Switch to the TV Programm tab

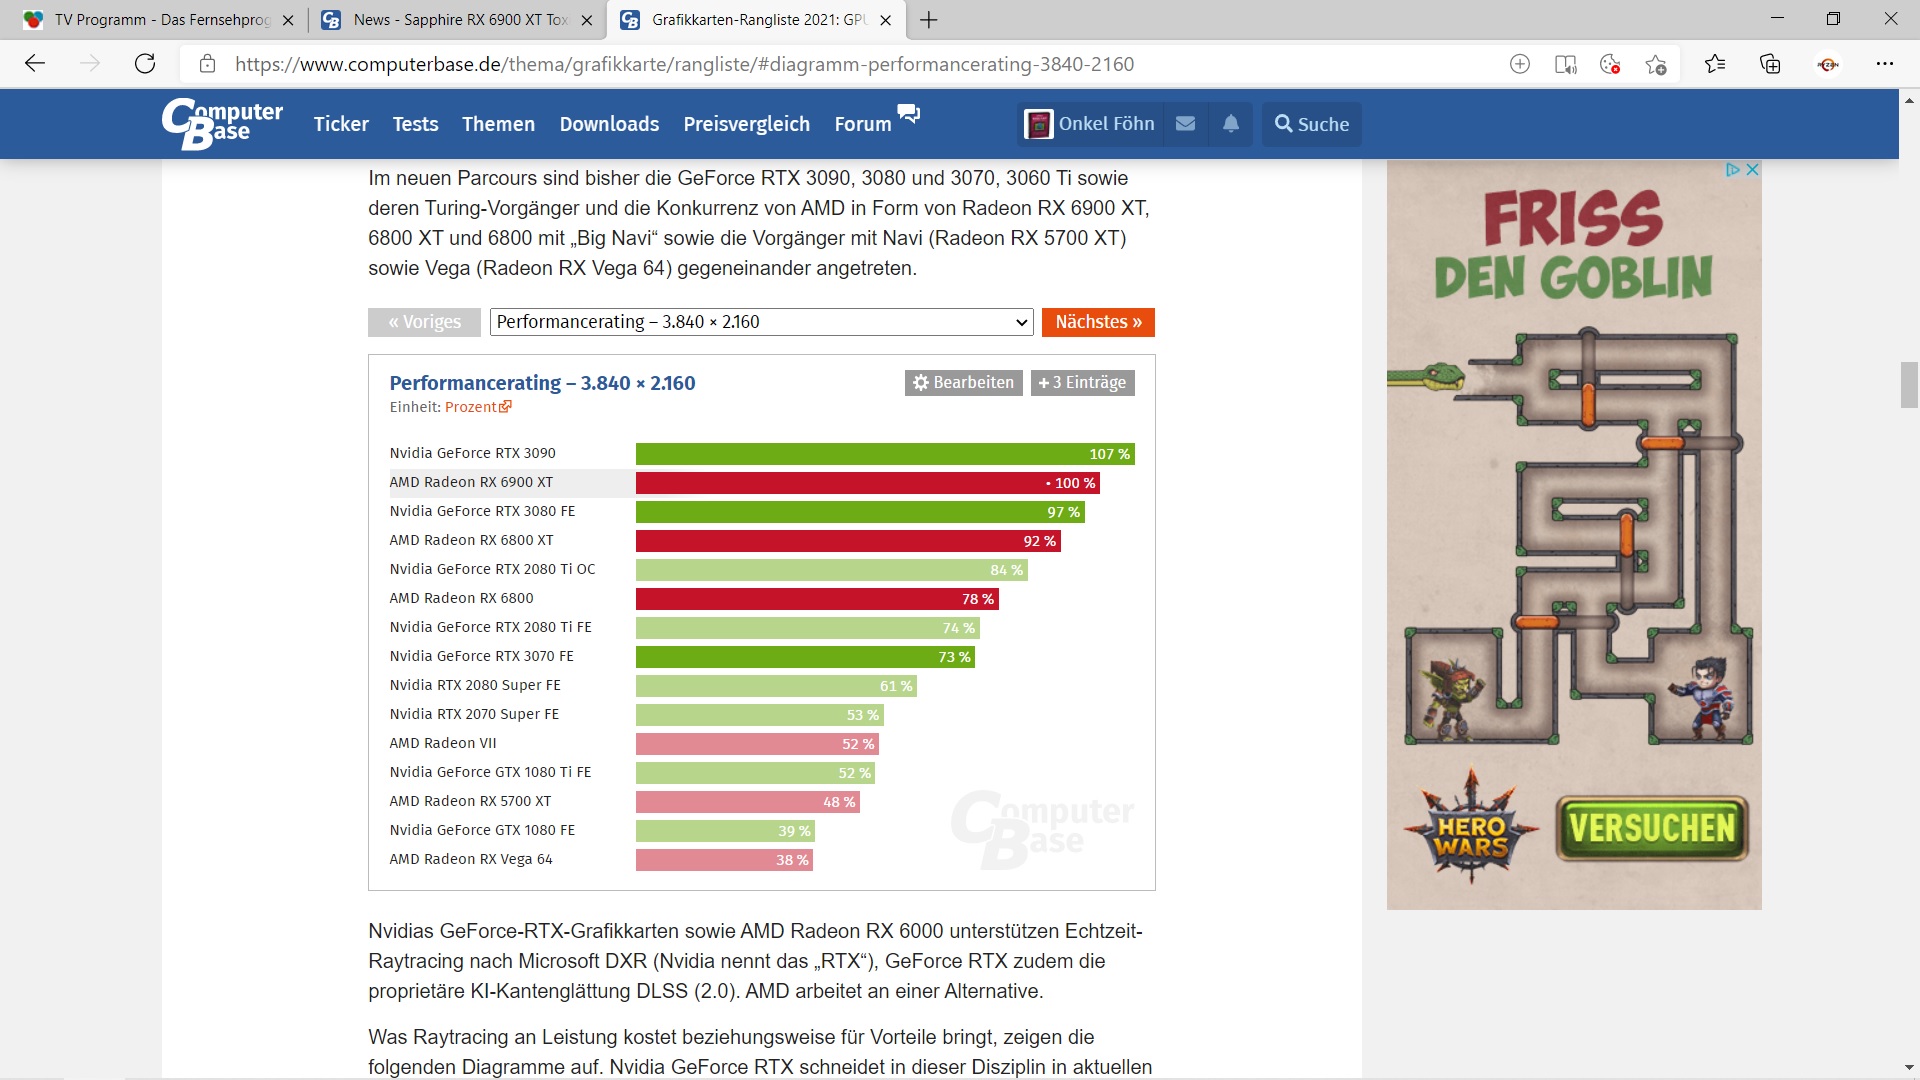tap(160, 20)
